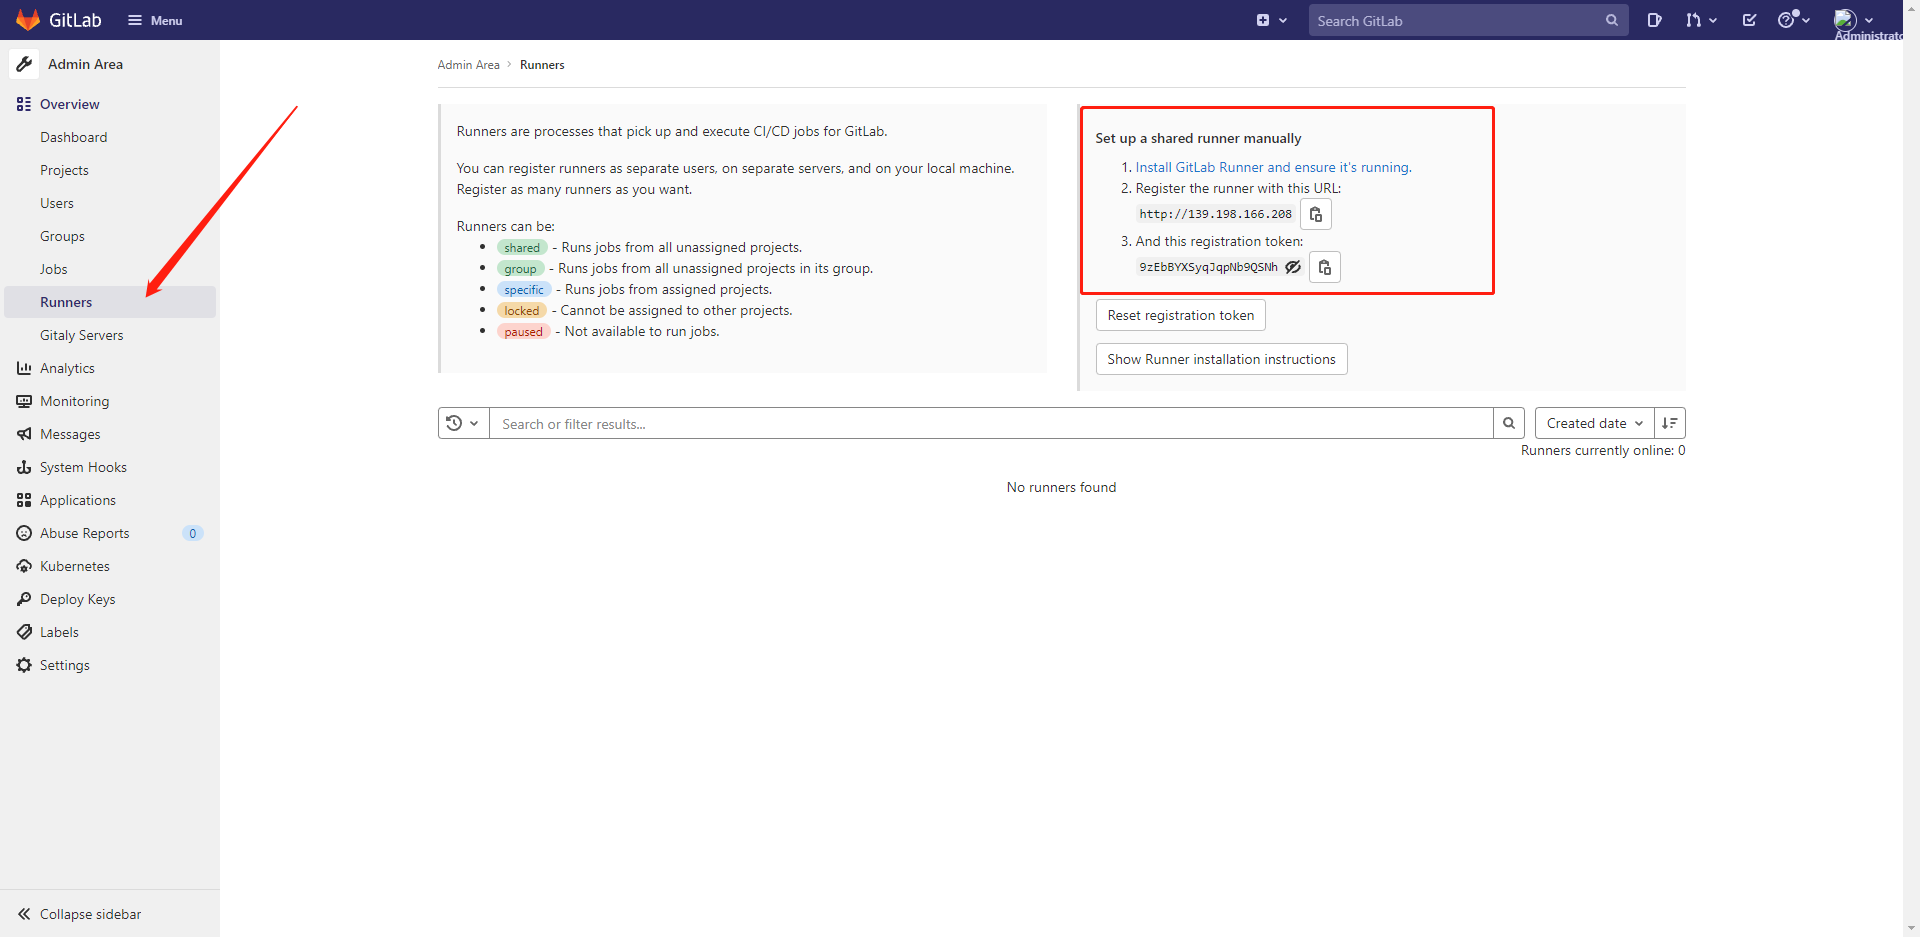Open the main Menu in navbar

[155, 20]
